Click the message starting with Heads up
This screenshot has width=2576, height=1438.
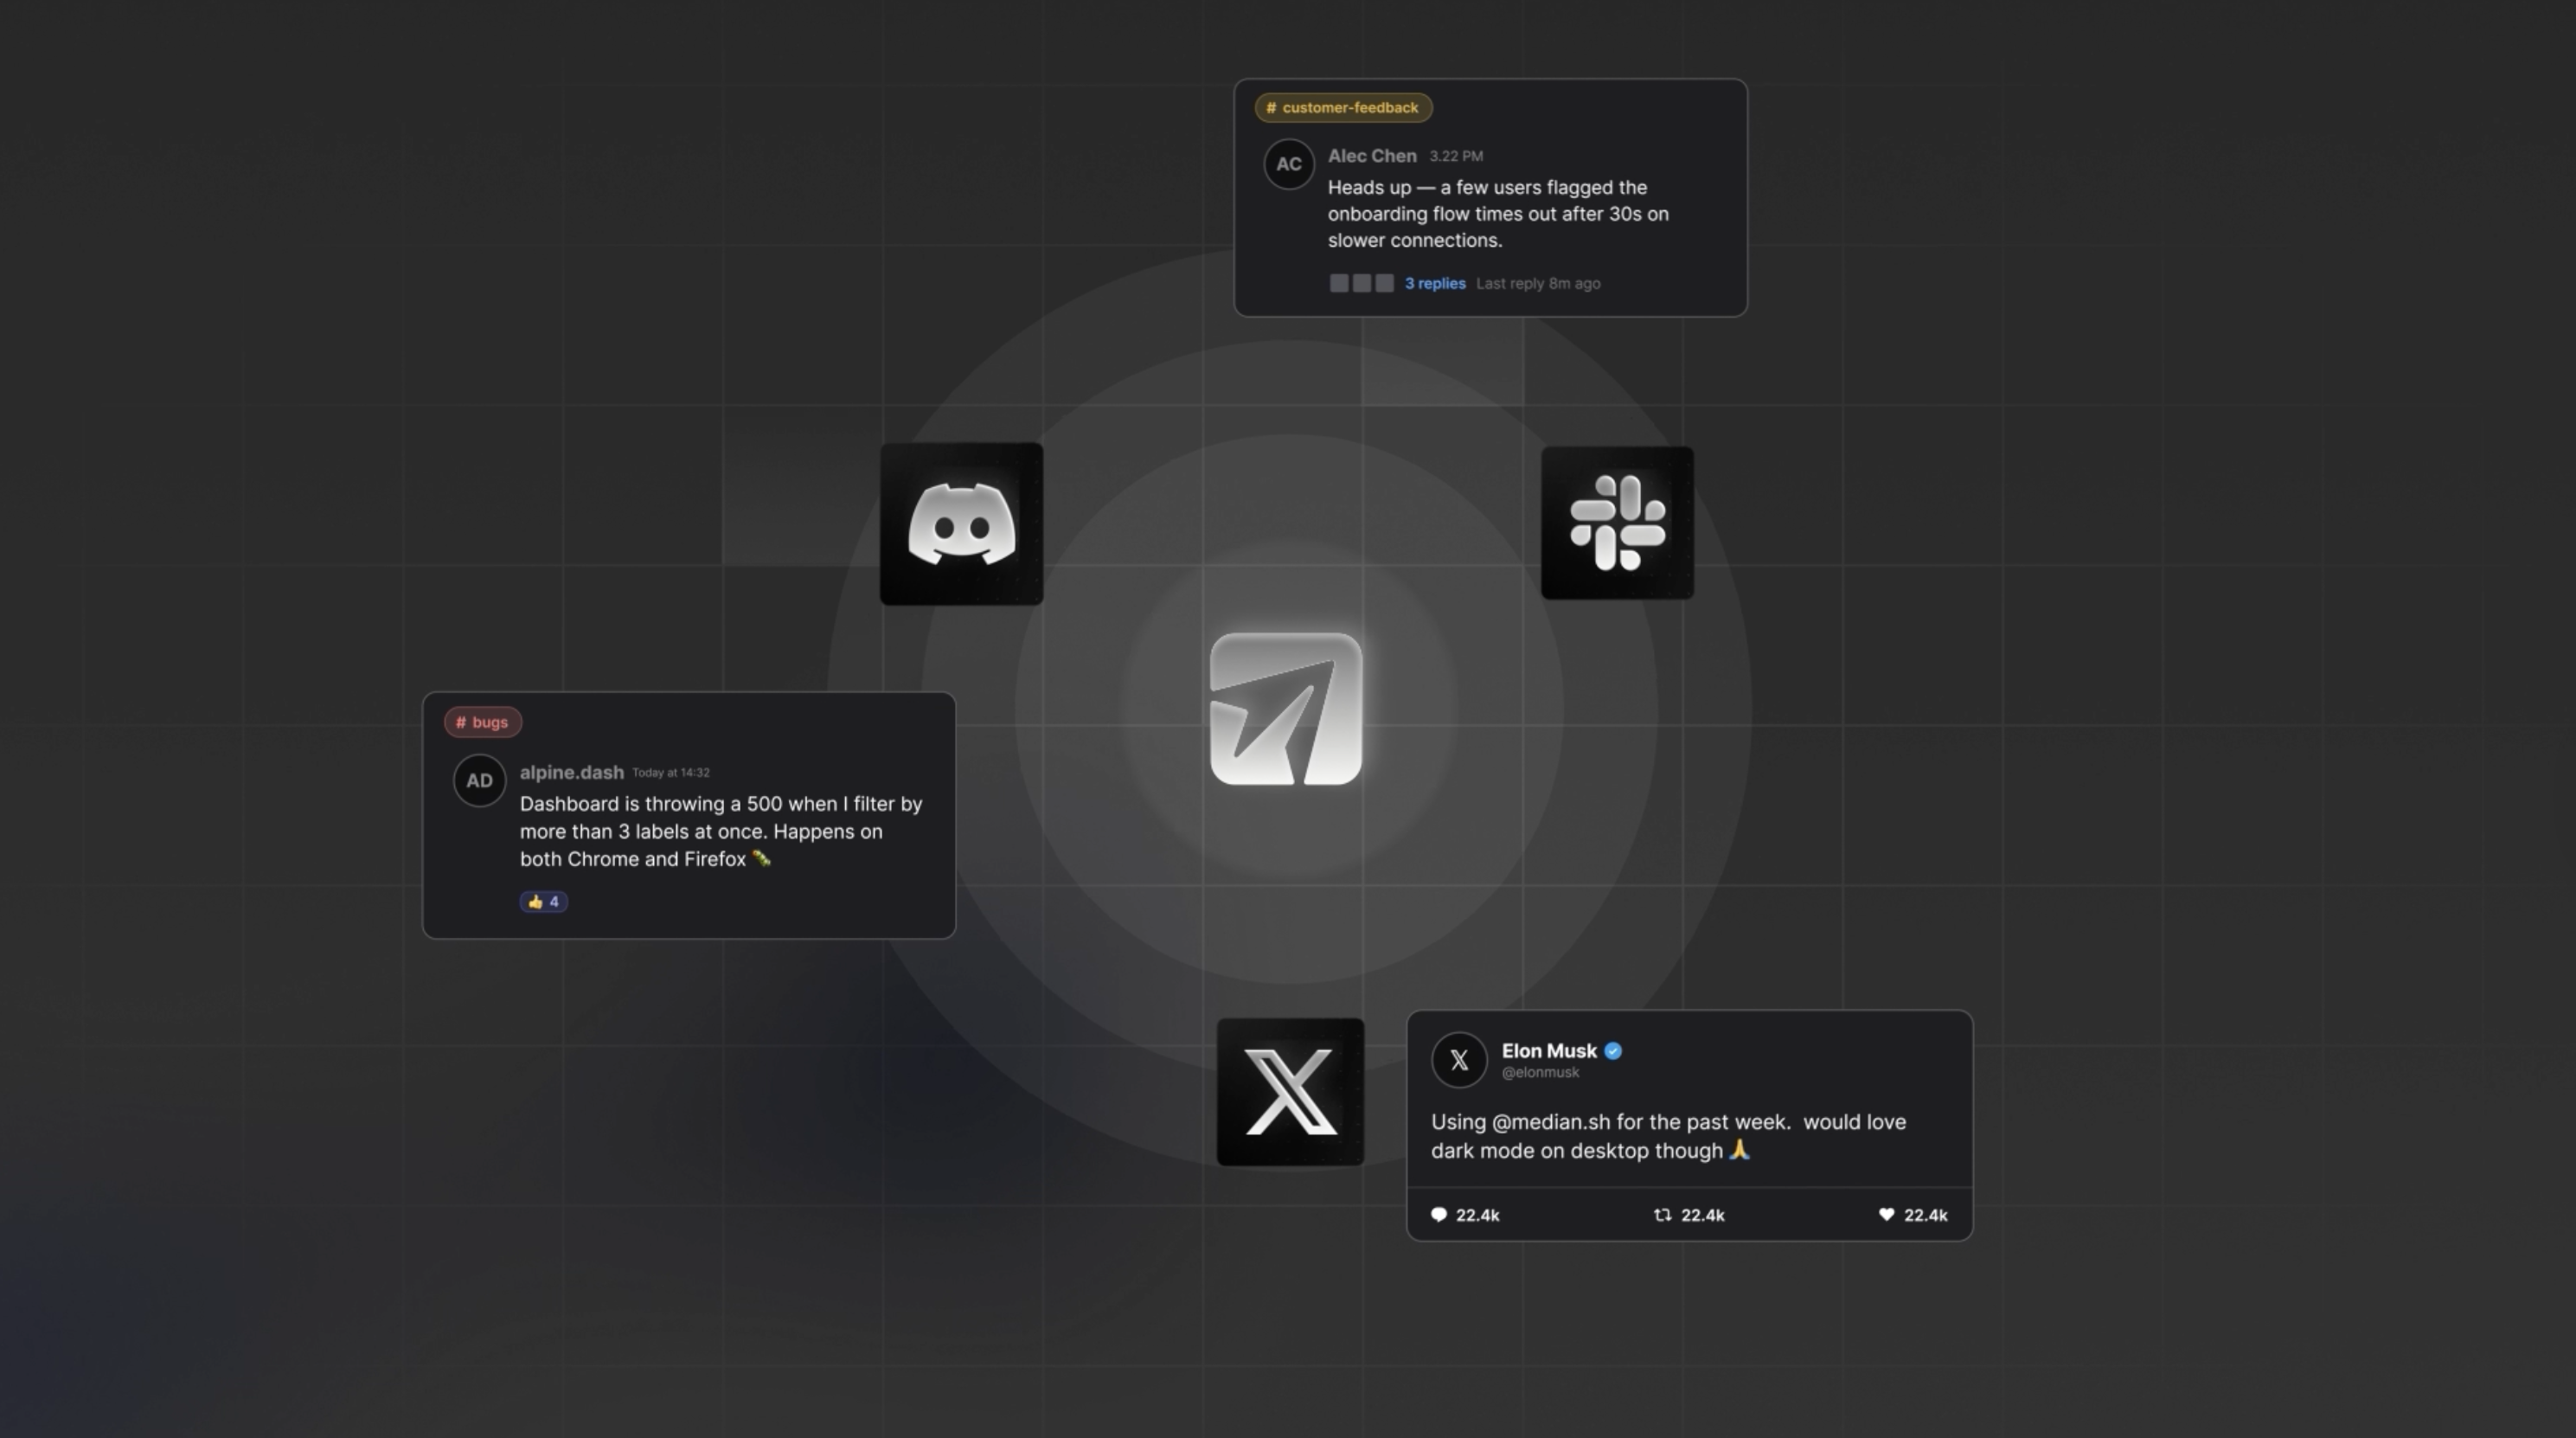click(x=1498, y=214)
